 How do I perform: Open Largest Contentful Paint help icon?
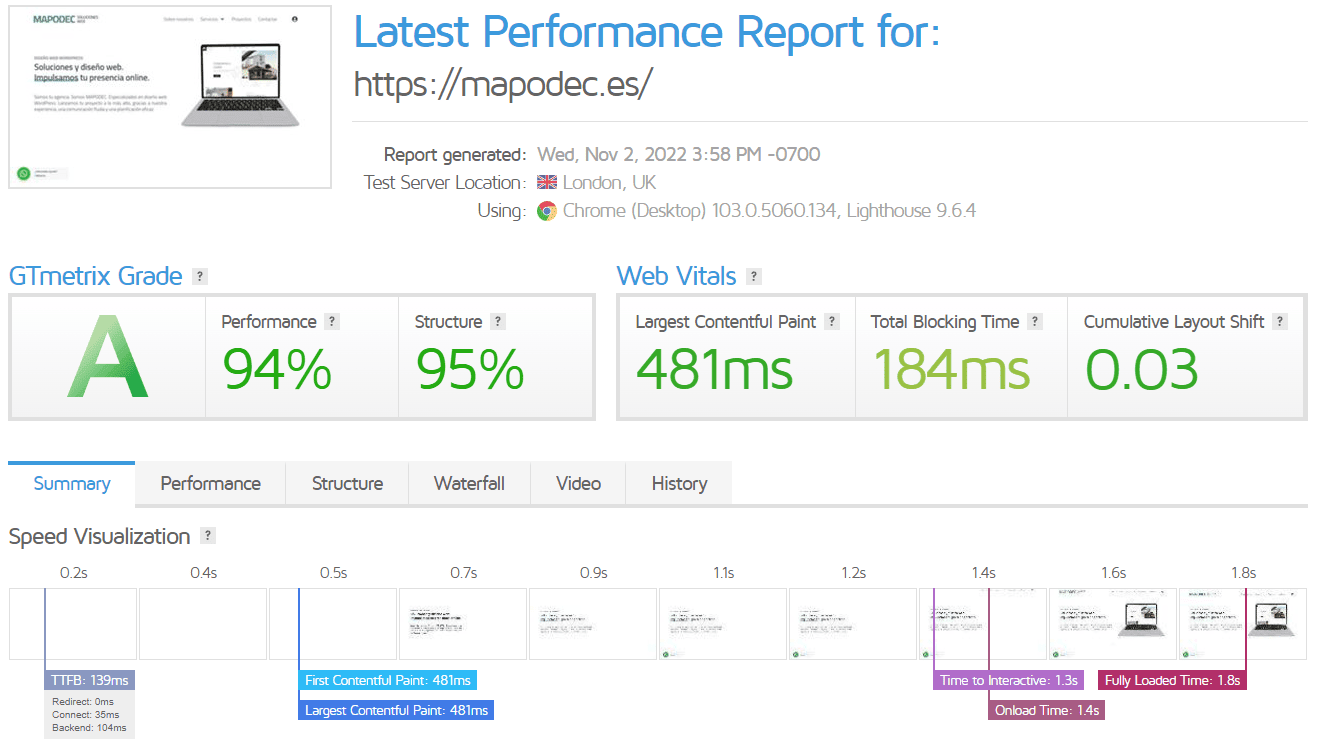pyautogui.click(x=832, y=322)
